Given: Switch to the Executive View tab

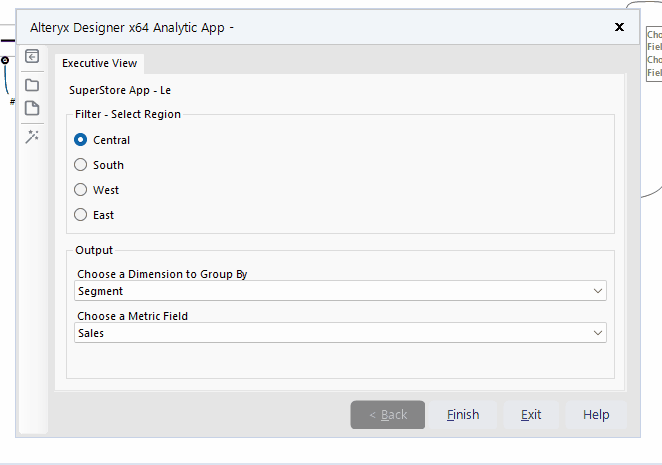Looking at the screenshot, I should tap(100, 63).
